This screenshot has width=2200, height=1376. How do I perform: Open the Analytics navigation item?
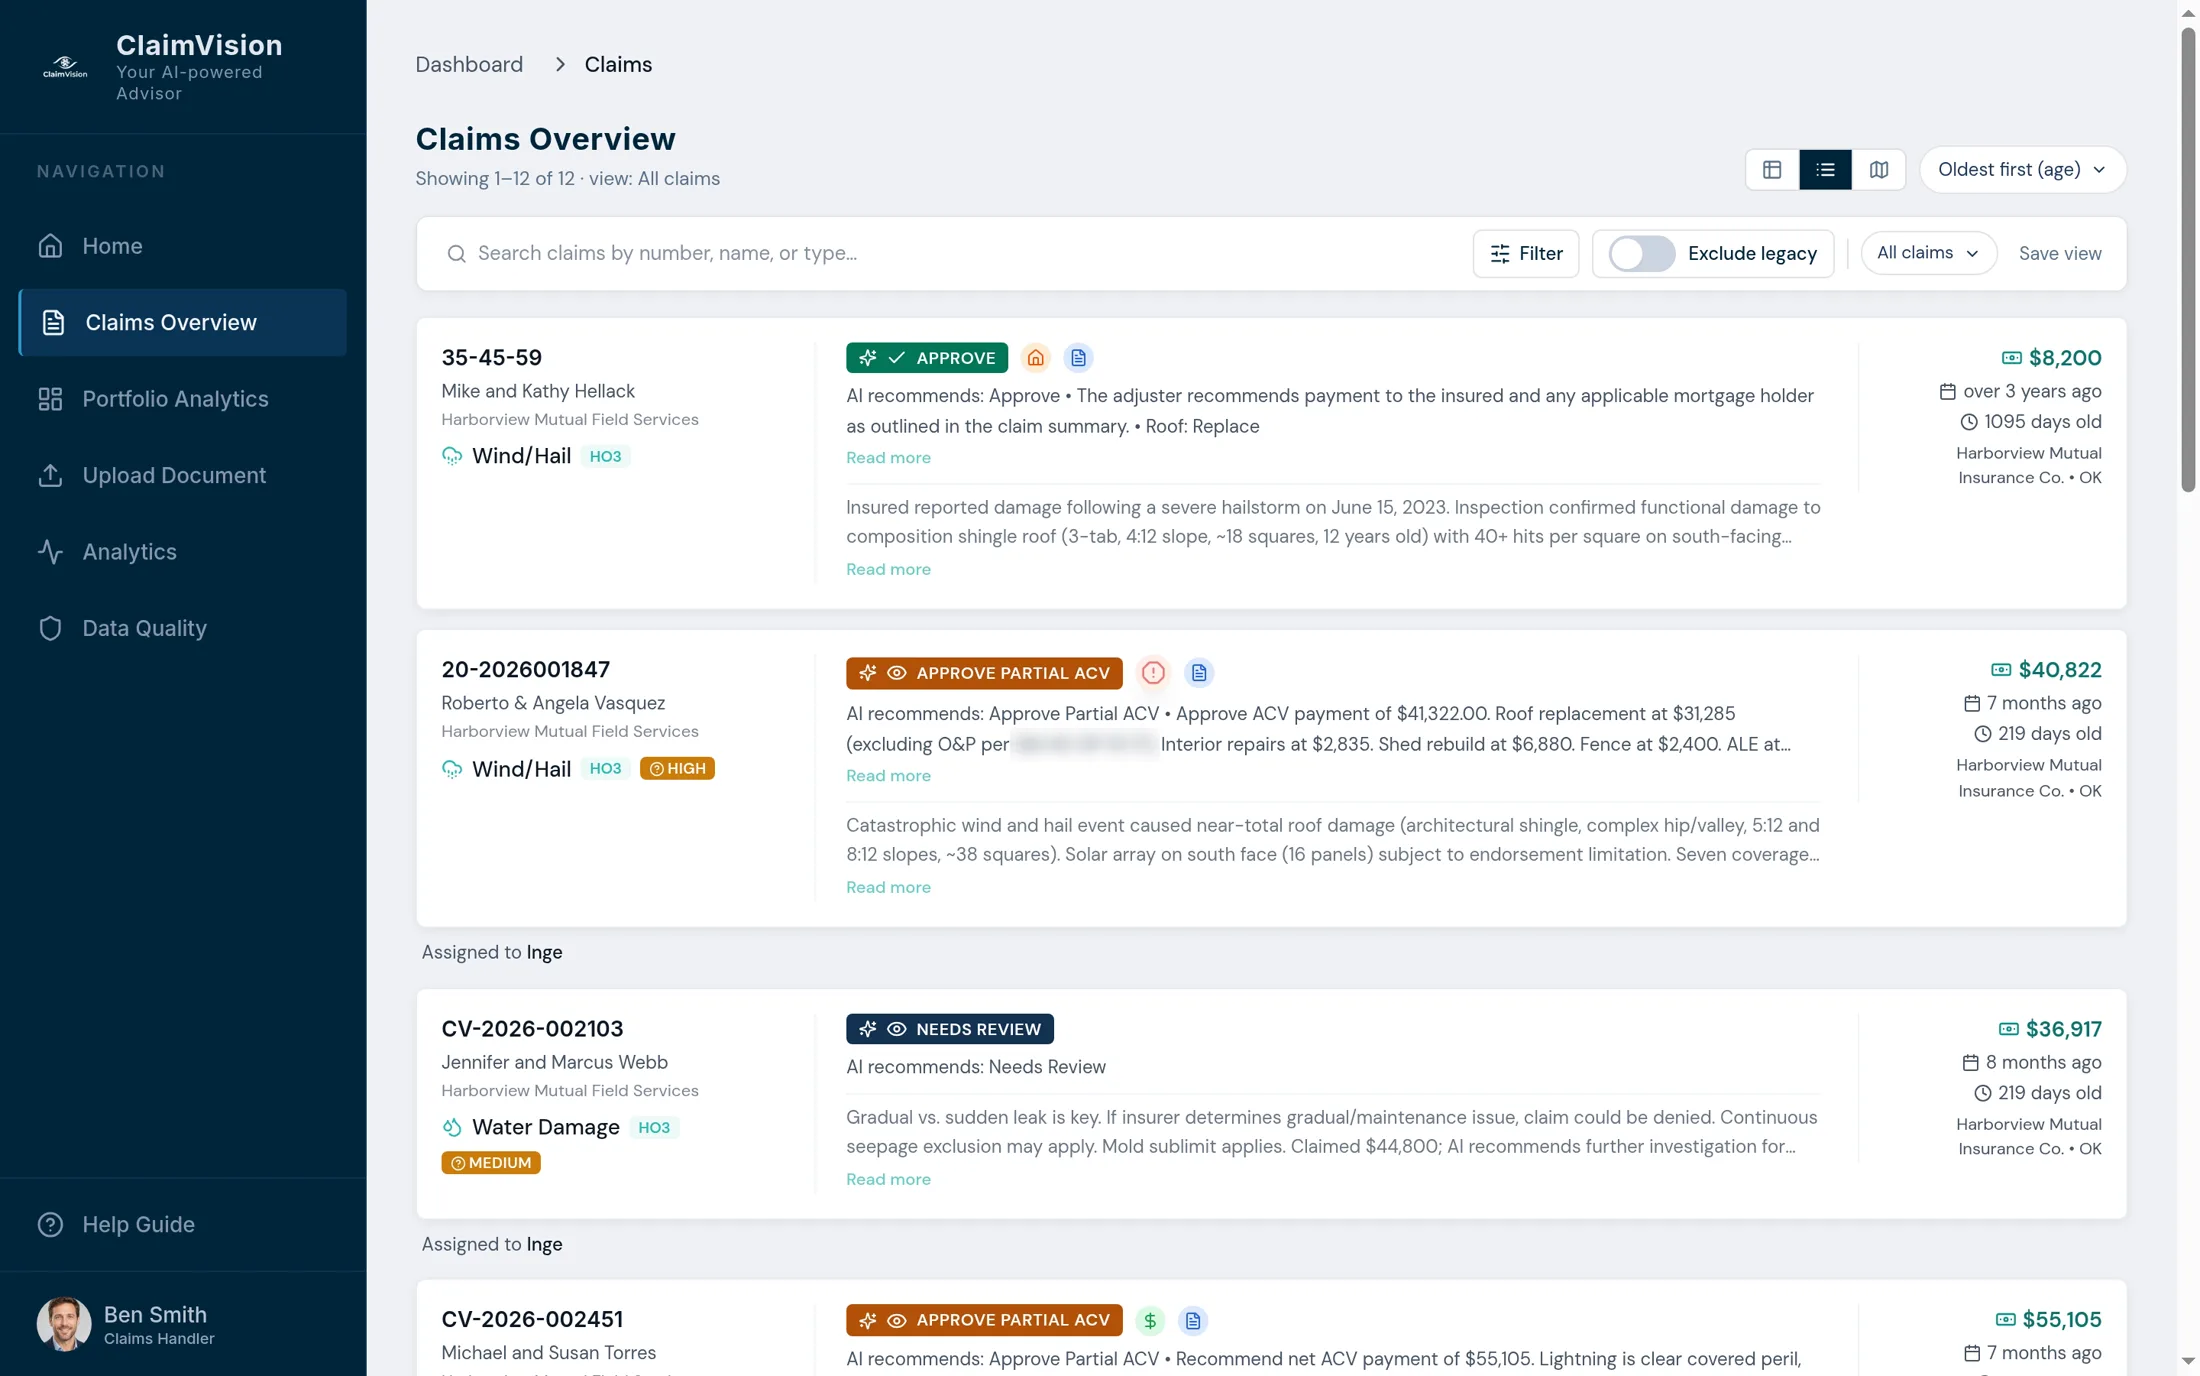pos(183,552)
